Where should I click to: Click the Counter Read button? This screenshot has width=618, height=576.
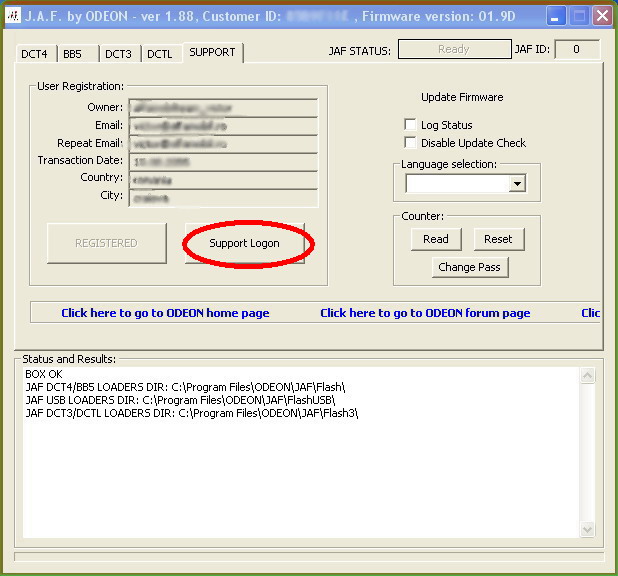(x=436, y=239)
